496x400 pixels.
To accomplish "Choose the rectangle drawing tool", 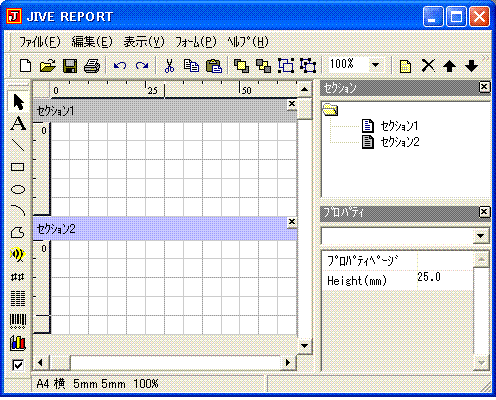I will click(18, 167).
